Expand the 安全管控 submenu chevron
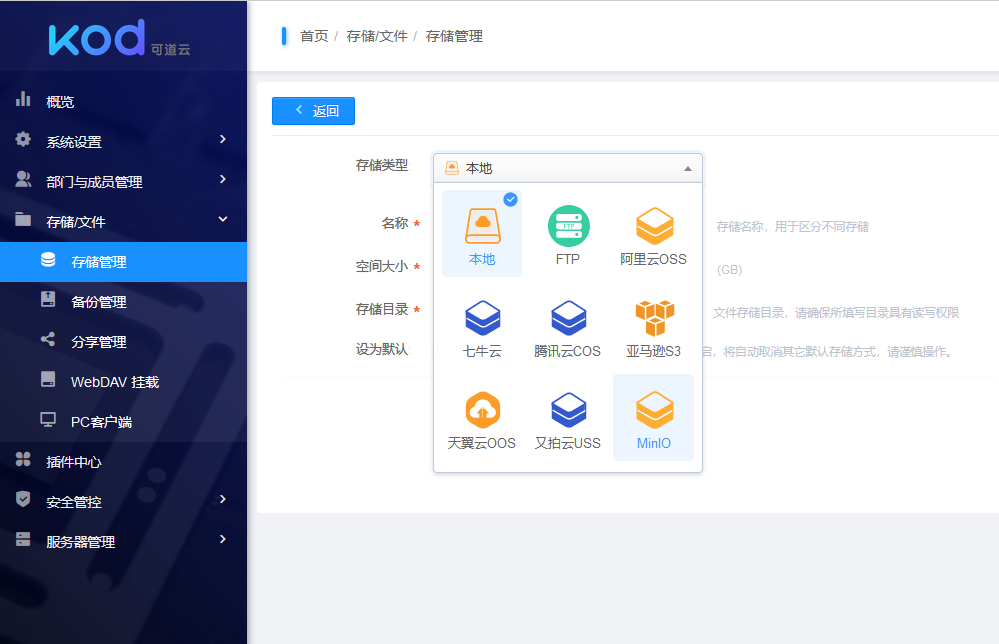Image resolution: width=999 pixels, height=644 pixels. pos(223,499)
